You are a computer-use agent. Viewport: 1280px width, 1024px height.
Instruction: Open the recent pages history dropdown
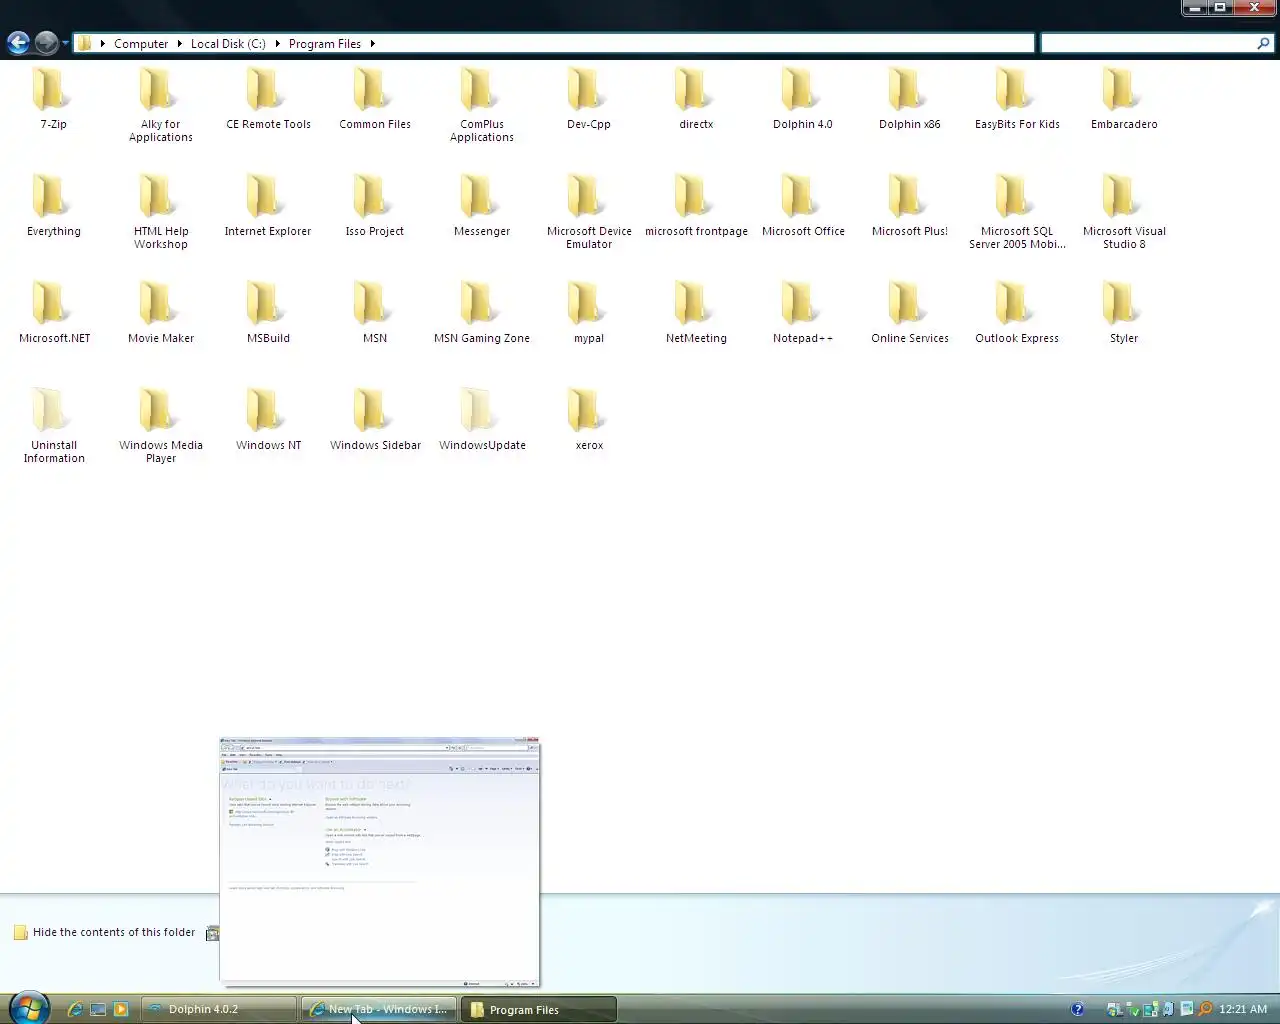coord(65,43)
